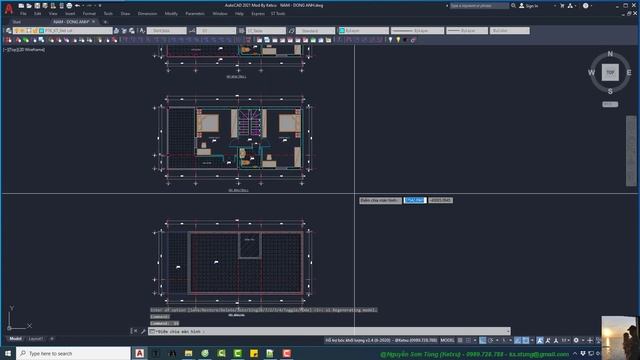Toggle snap mode in status bar
640x360 pixels.
468,340
